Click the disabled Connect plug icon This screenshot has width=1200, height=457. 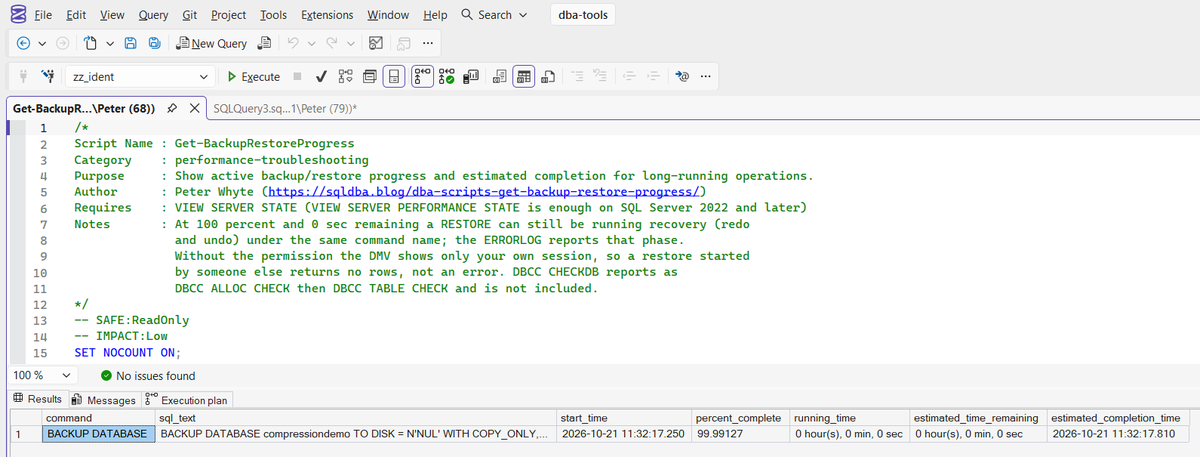[x=22, y=76]
